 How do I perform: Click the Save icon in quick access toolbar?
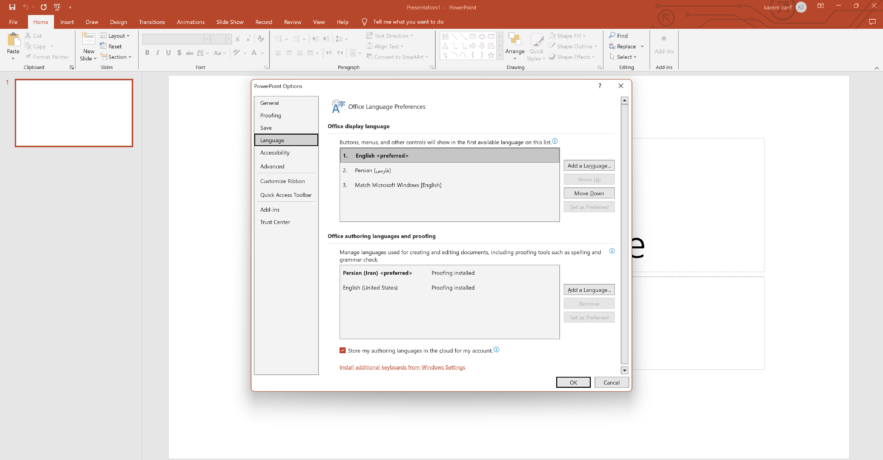12,7
